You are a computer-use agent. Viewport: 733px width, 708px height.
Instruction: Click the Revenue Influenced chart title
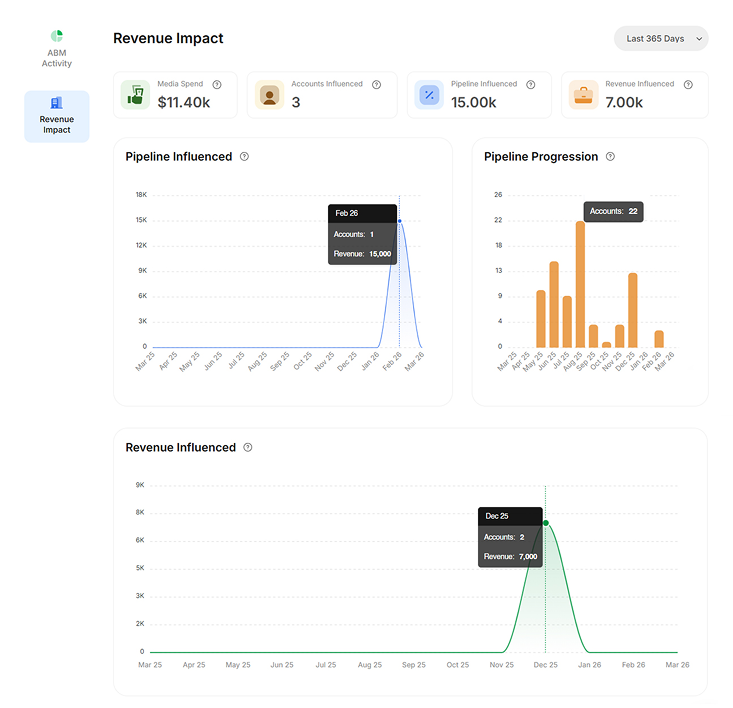(x=180, y=447)
